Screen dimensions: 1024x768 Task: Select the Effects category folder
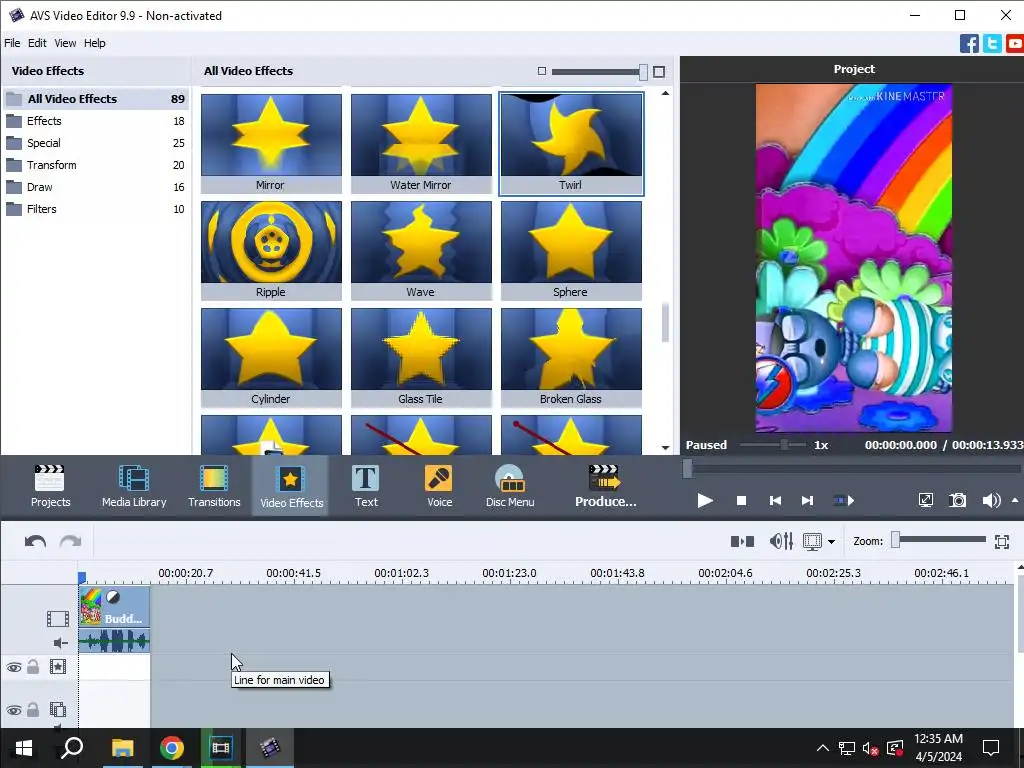95,121
